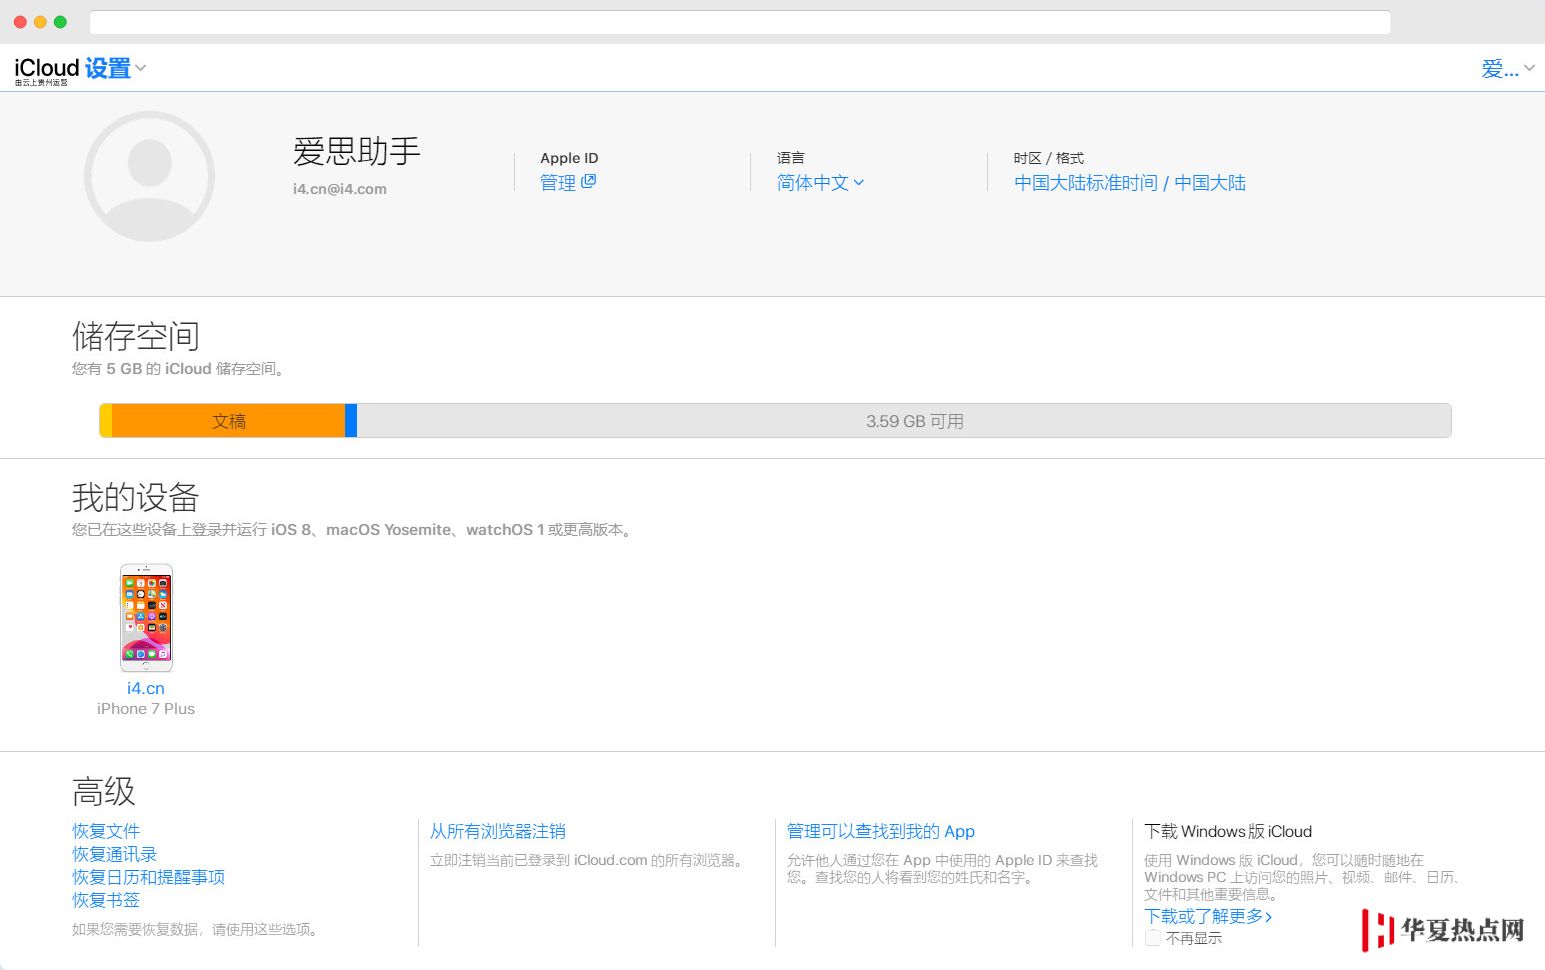Click the 储存空间 section heading
This screenshot has height=970, width=1545.
click(x=136, y=336)
